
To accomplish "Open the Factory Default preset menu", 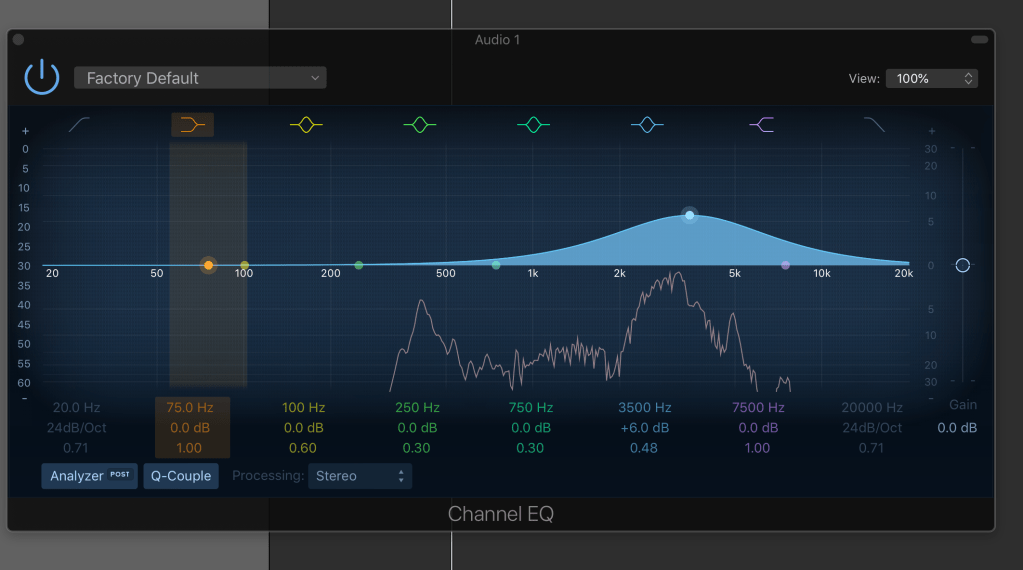I will (x=200, y=78).
